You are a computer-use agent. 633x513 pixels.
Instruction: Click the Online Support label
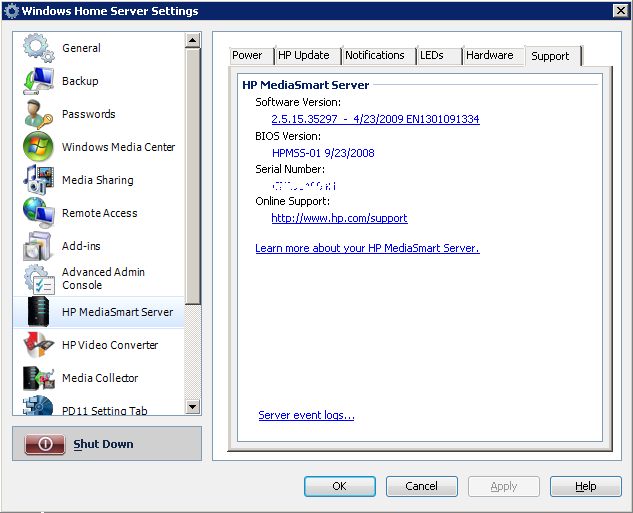click(292, 201)
